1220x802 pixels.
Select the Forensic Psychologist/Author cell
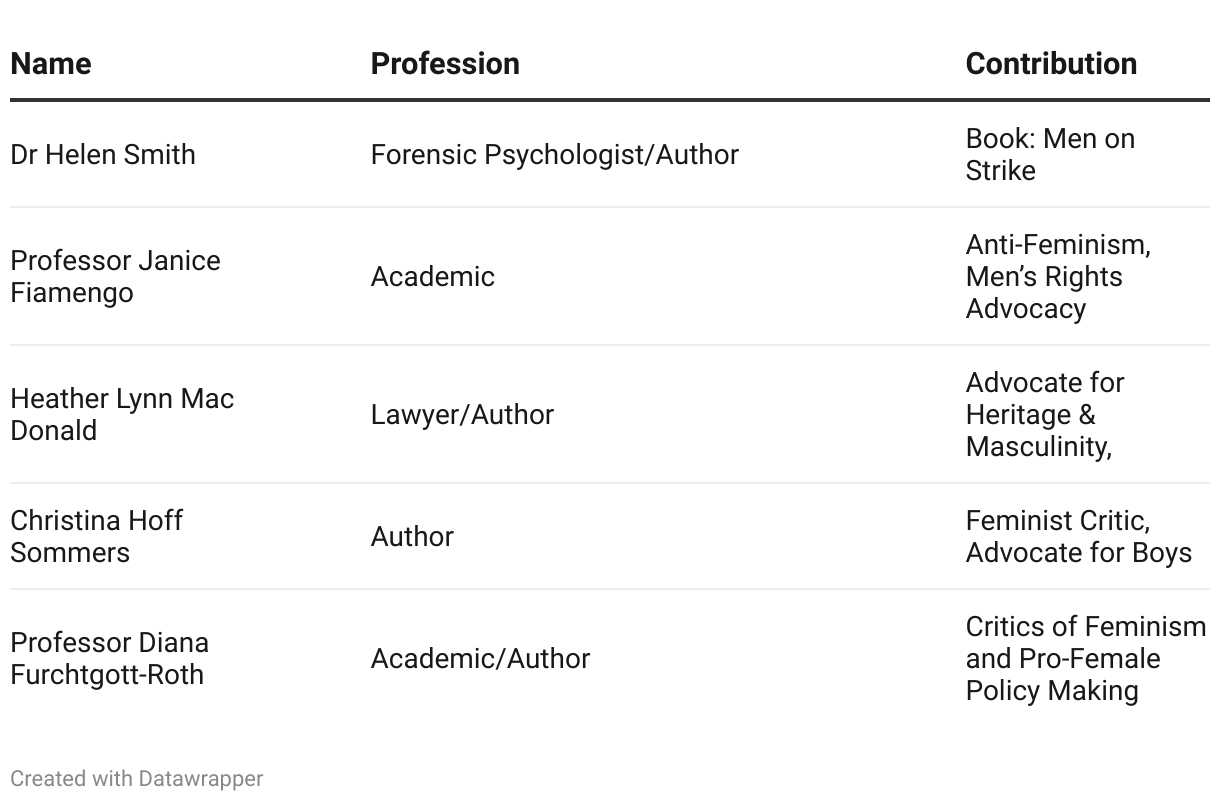click(555, 154)
